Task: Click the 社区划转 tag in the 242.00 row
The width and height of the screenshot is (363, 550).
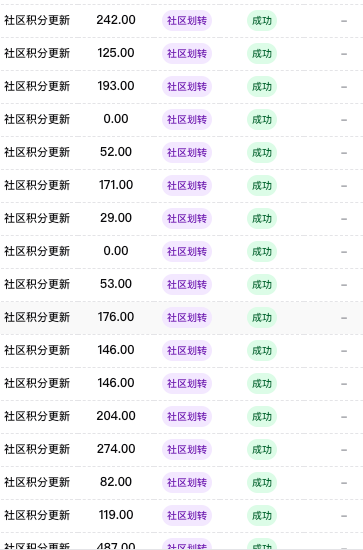Action: (x=187, y=21)
